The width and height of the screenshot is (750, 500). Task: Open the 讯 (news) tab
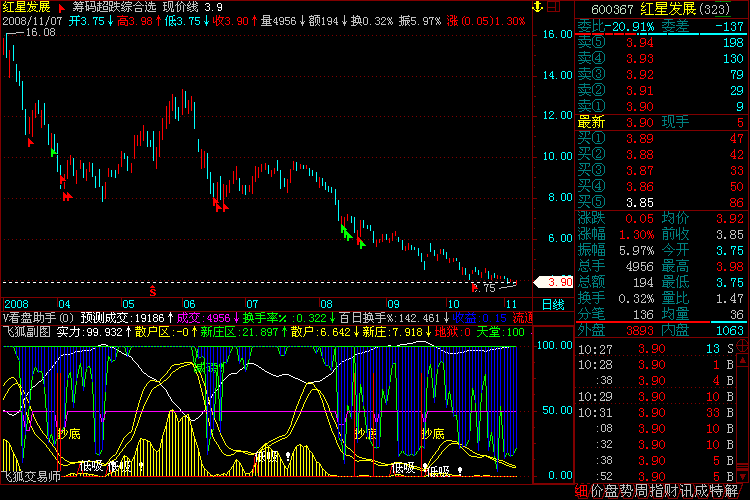tap(686, 491)
